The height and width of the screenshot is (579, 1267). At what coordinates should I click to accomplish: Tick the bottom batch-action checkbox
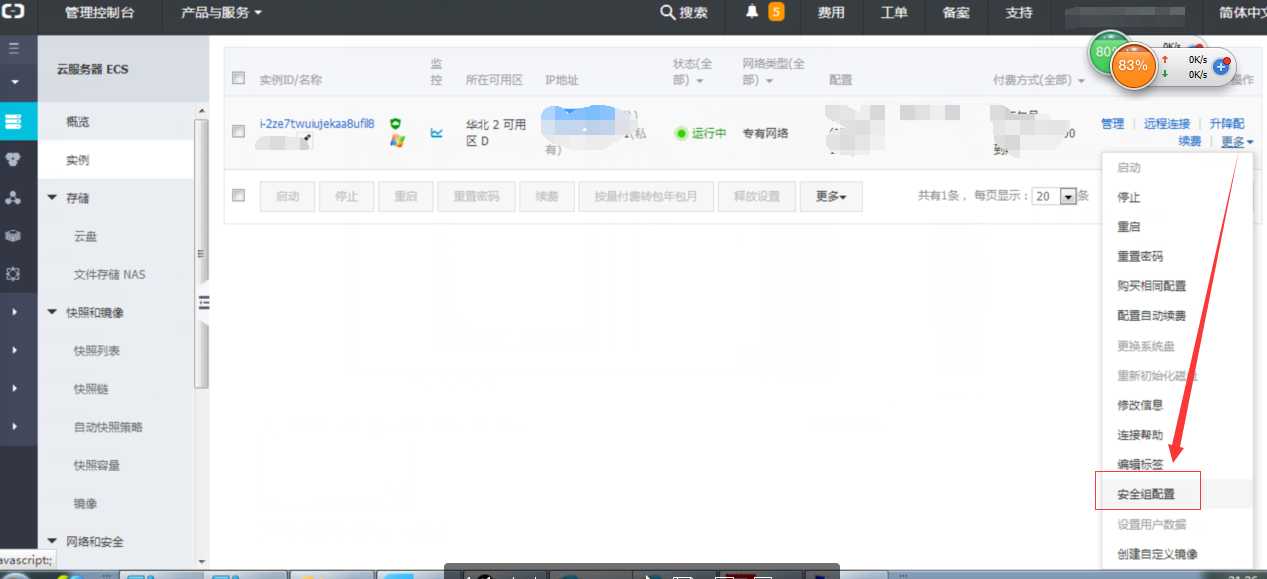(238, 195)
